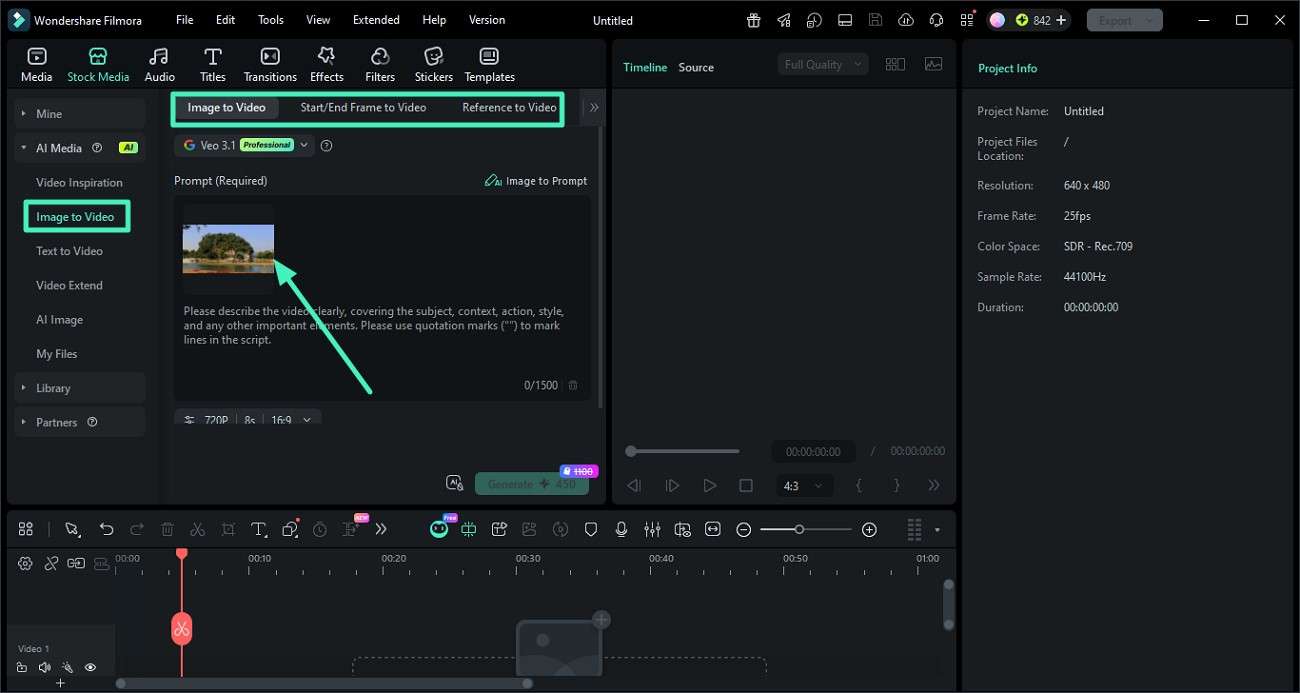Open the apps grid icon with red dot
Image resolution: width=1300 pixels, height=693 pixels.
966,20
